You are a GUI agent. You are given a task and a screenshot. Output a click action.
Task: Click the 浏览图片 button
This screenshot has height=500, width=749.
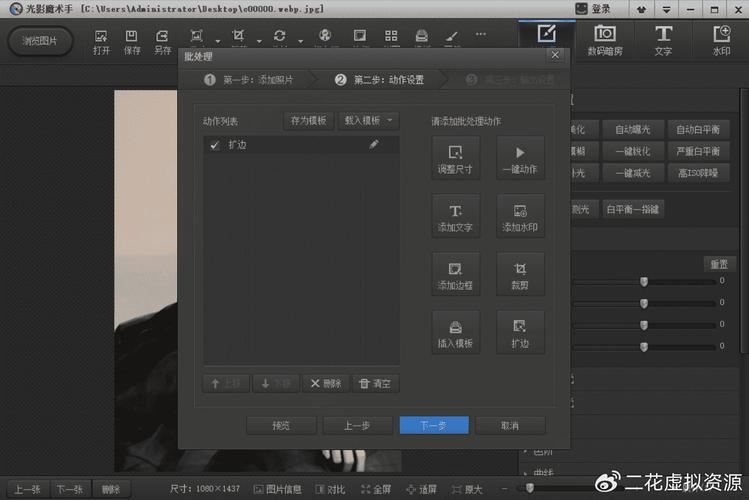(40, 41)
